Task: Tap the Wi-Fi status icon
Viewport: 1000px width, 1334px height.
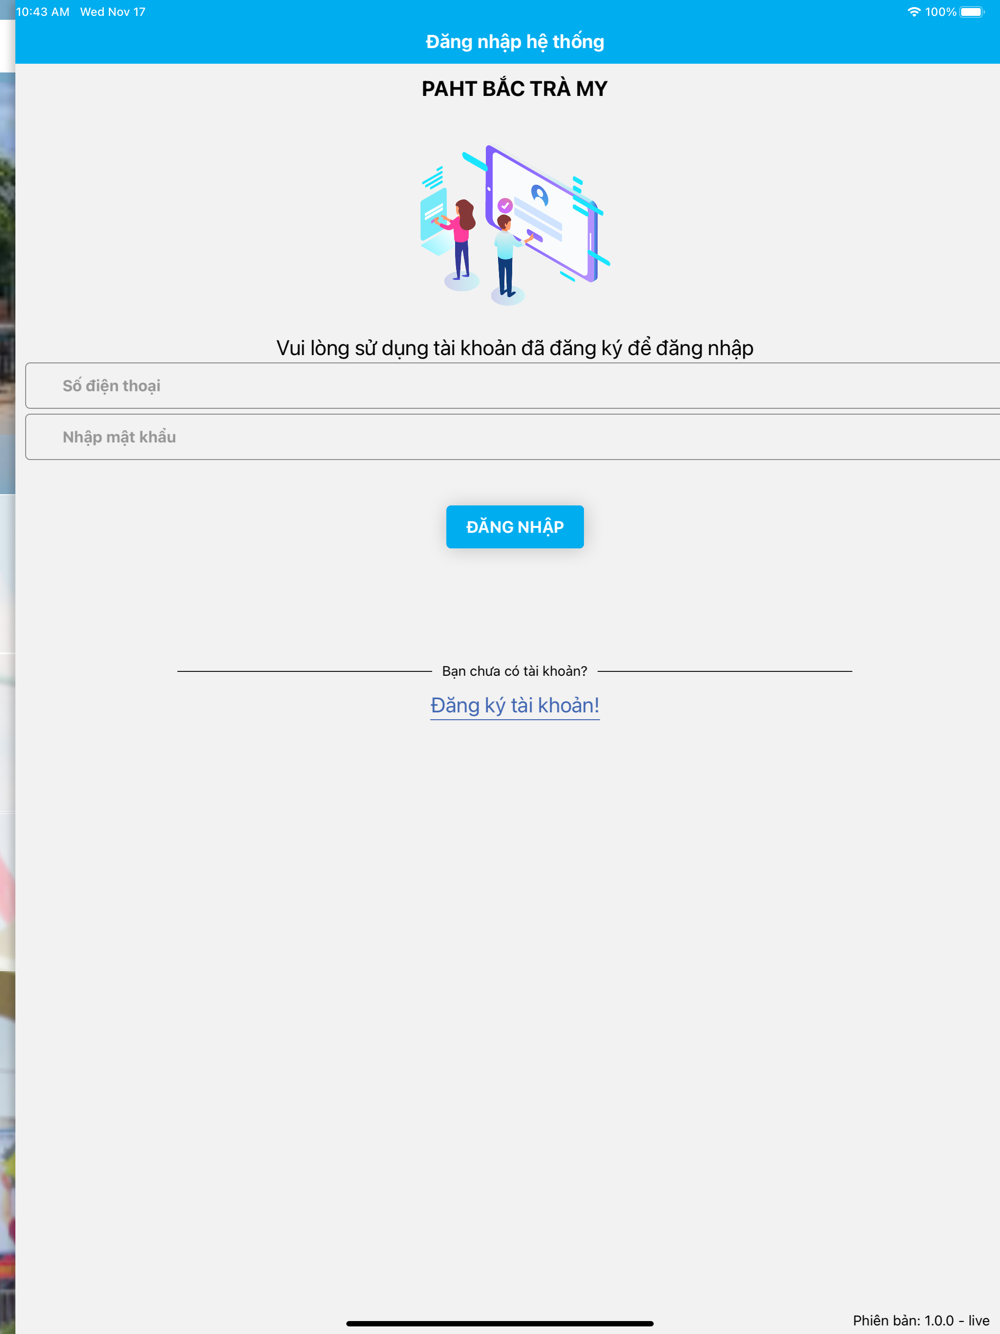Action: (914, 12)
